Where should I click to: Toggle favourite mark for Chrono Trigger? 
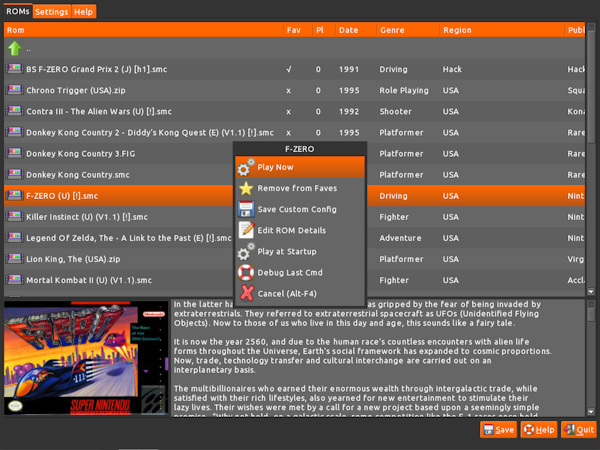[x=289, y=91]
